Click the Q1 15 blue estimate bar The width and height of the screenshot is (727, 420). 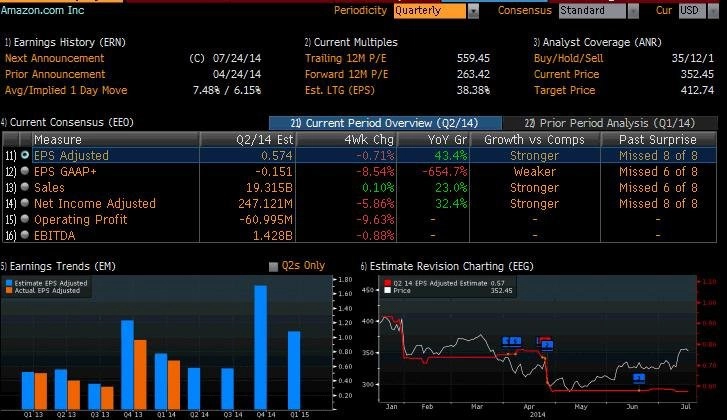(x=294, y=370)
